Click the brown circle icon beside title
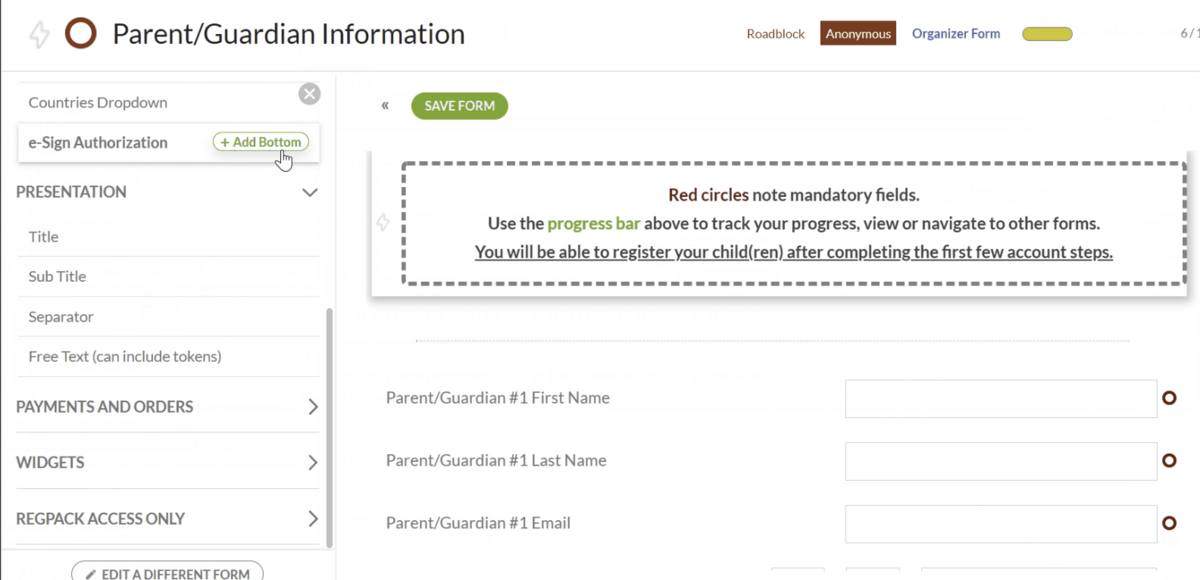Viewport: 1200px width, 580px height. click(x=81, y=34)
